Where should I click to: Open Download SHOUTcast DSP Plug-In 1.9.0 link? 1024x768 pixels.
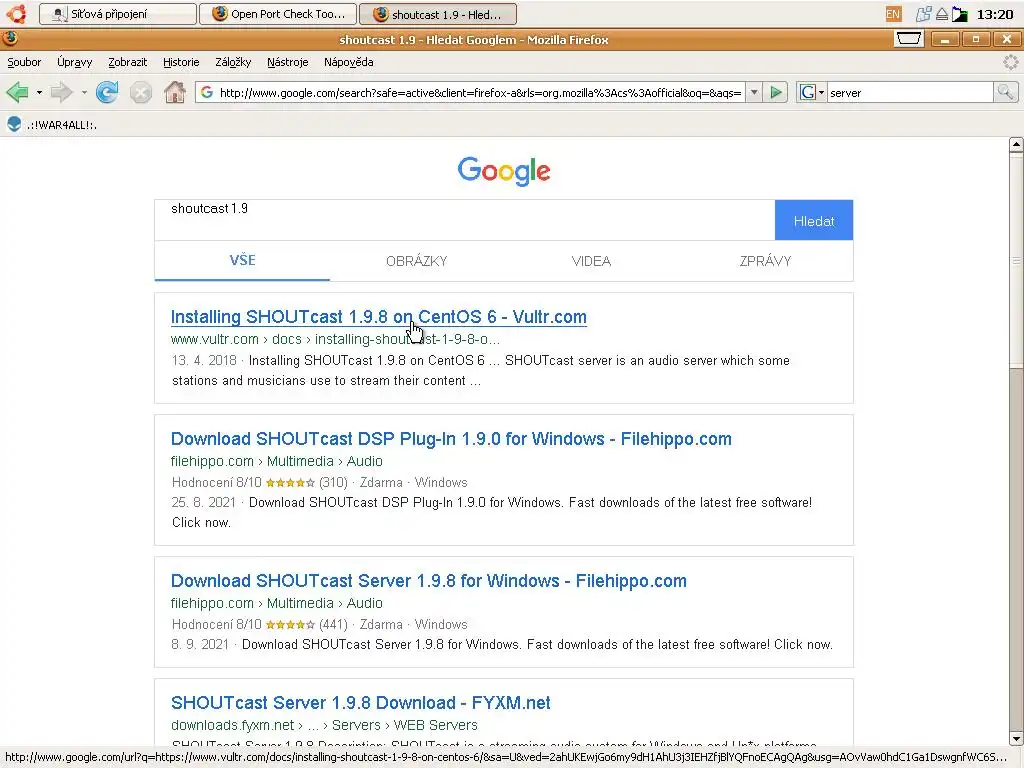pyautogui.click(x=451, y=439)
